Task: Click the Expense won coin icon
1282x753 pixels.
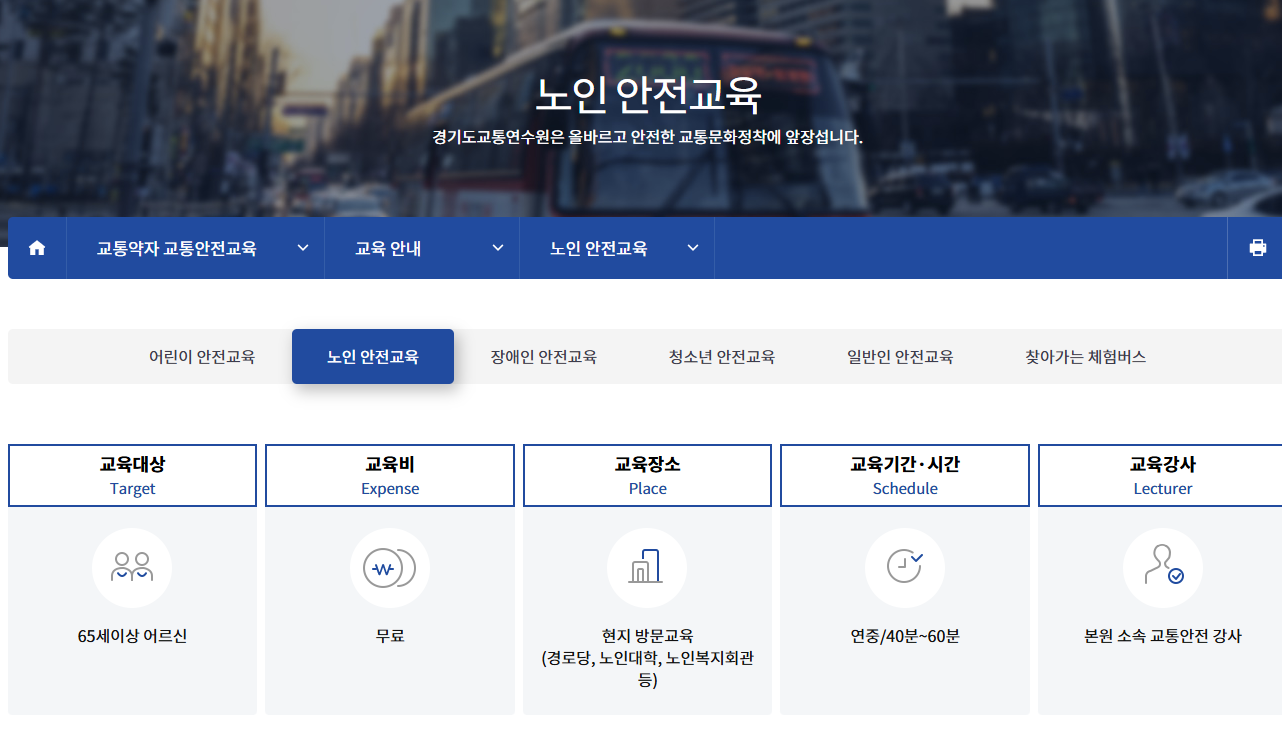Action: point(390,568)
